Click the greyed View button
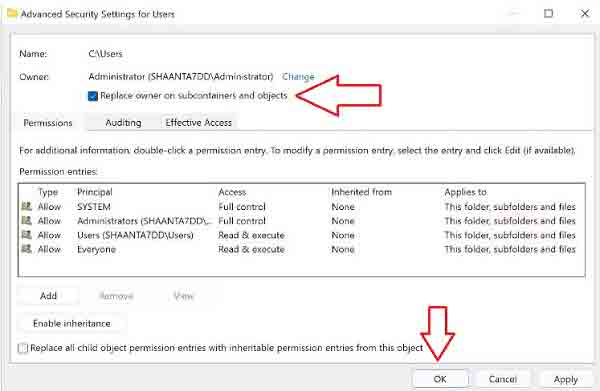Screen dimensions: 600x391 point(184,296)
